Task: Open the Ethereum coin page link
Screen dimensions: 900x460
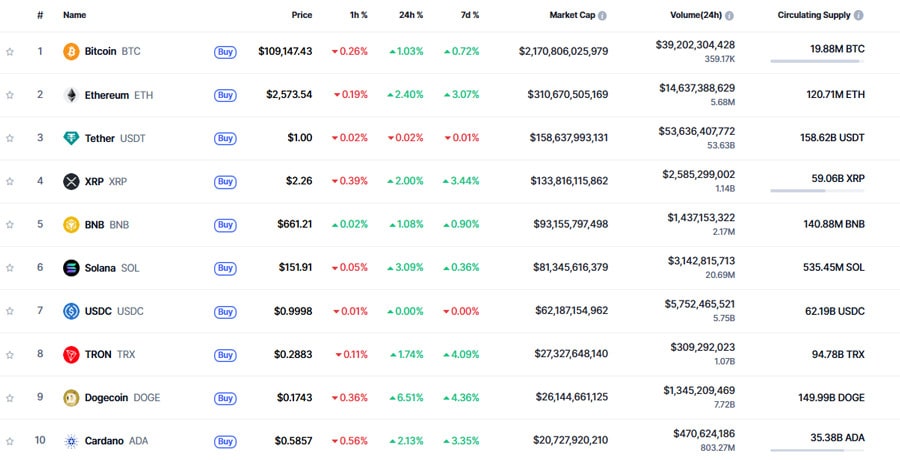Action: 119,95
